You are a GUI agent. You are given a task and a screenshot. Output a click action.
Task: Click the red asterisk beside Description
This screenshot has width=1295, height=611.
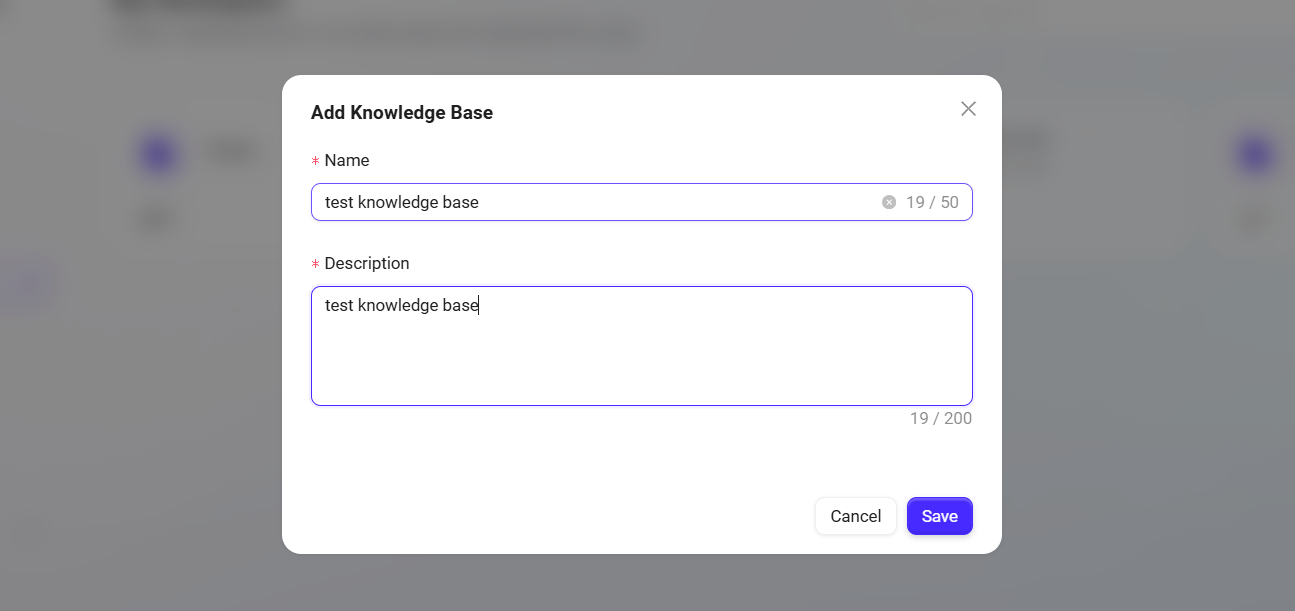316,264
